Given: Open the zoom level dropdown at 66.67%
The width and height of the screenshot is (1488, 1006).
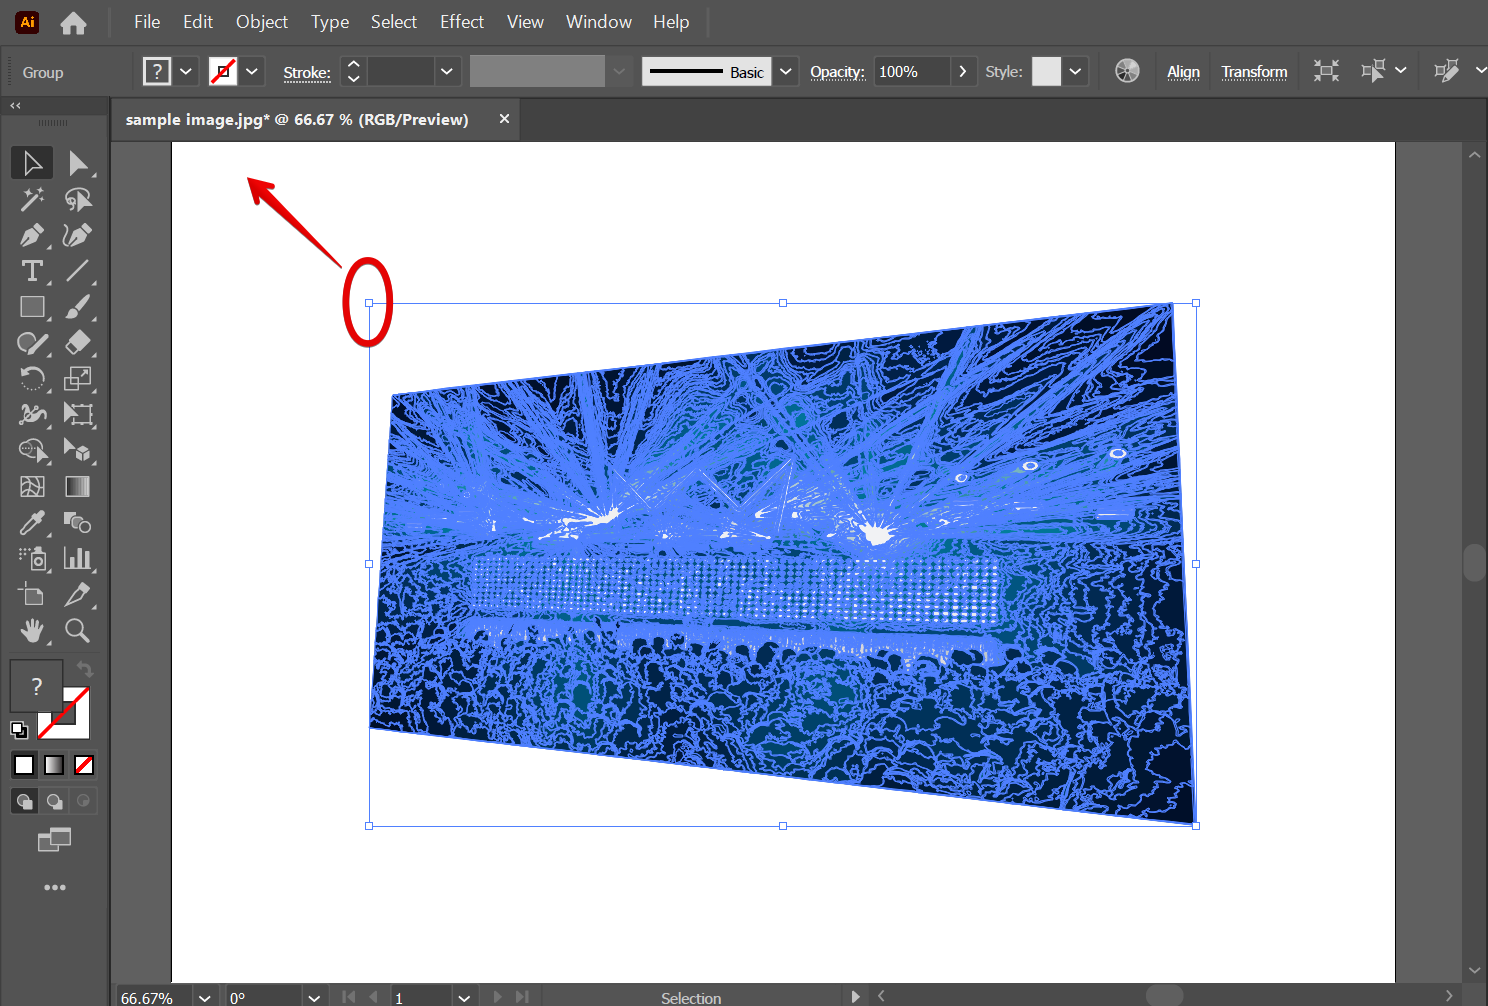Looking at the screenshot, I should [x=205, y=997].
